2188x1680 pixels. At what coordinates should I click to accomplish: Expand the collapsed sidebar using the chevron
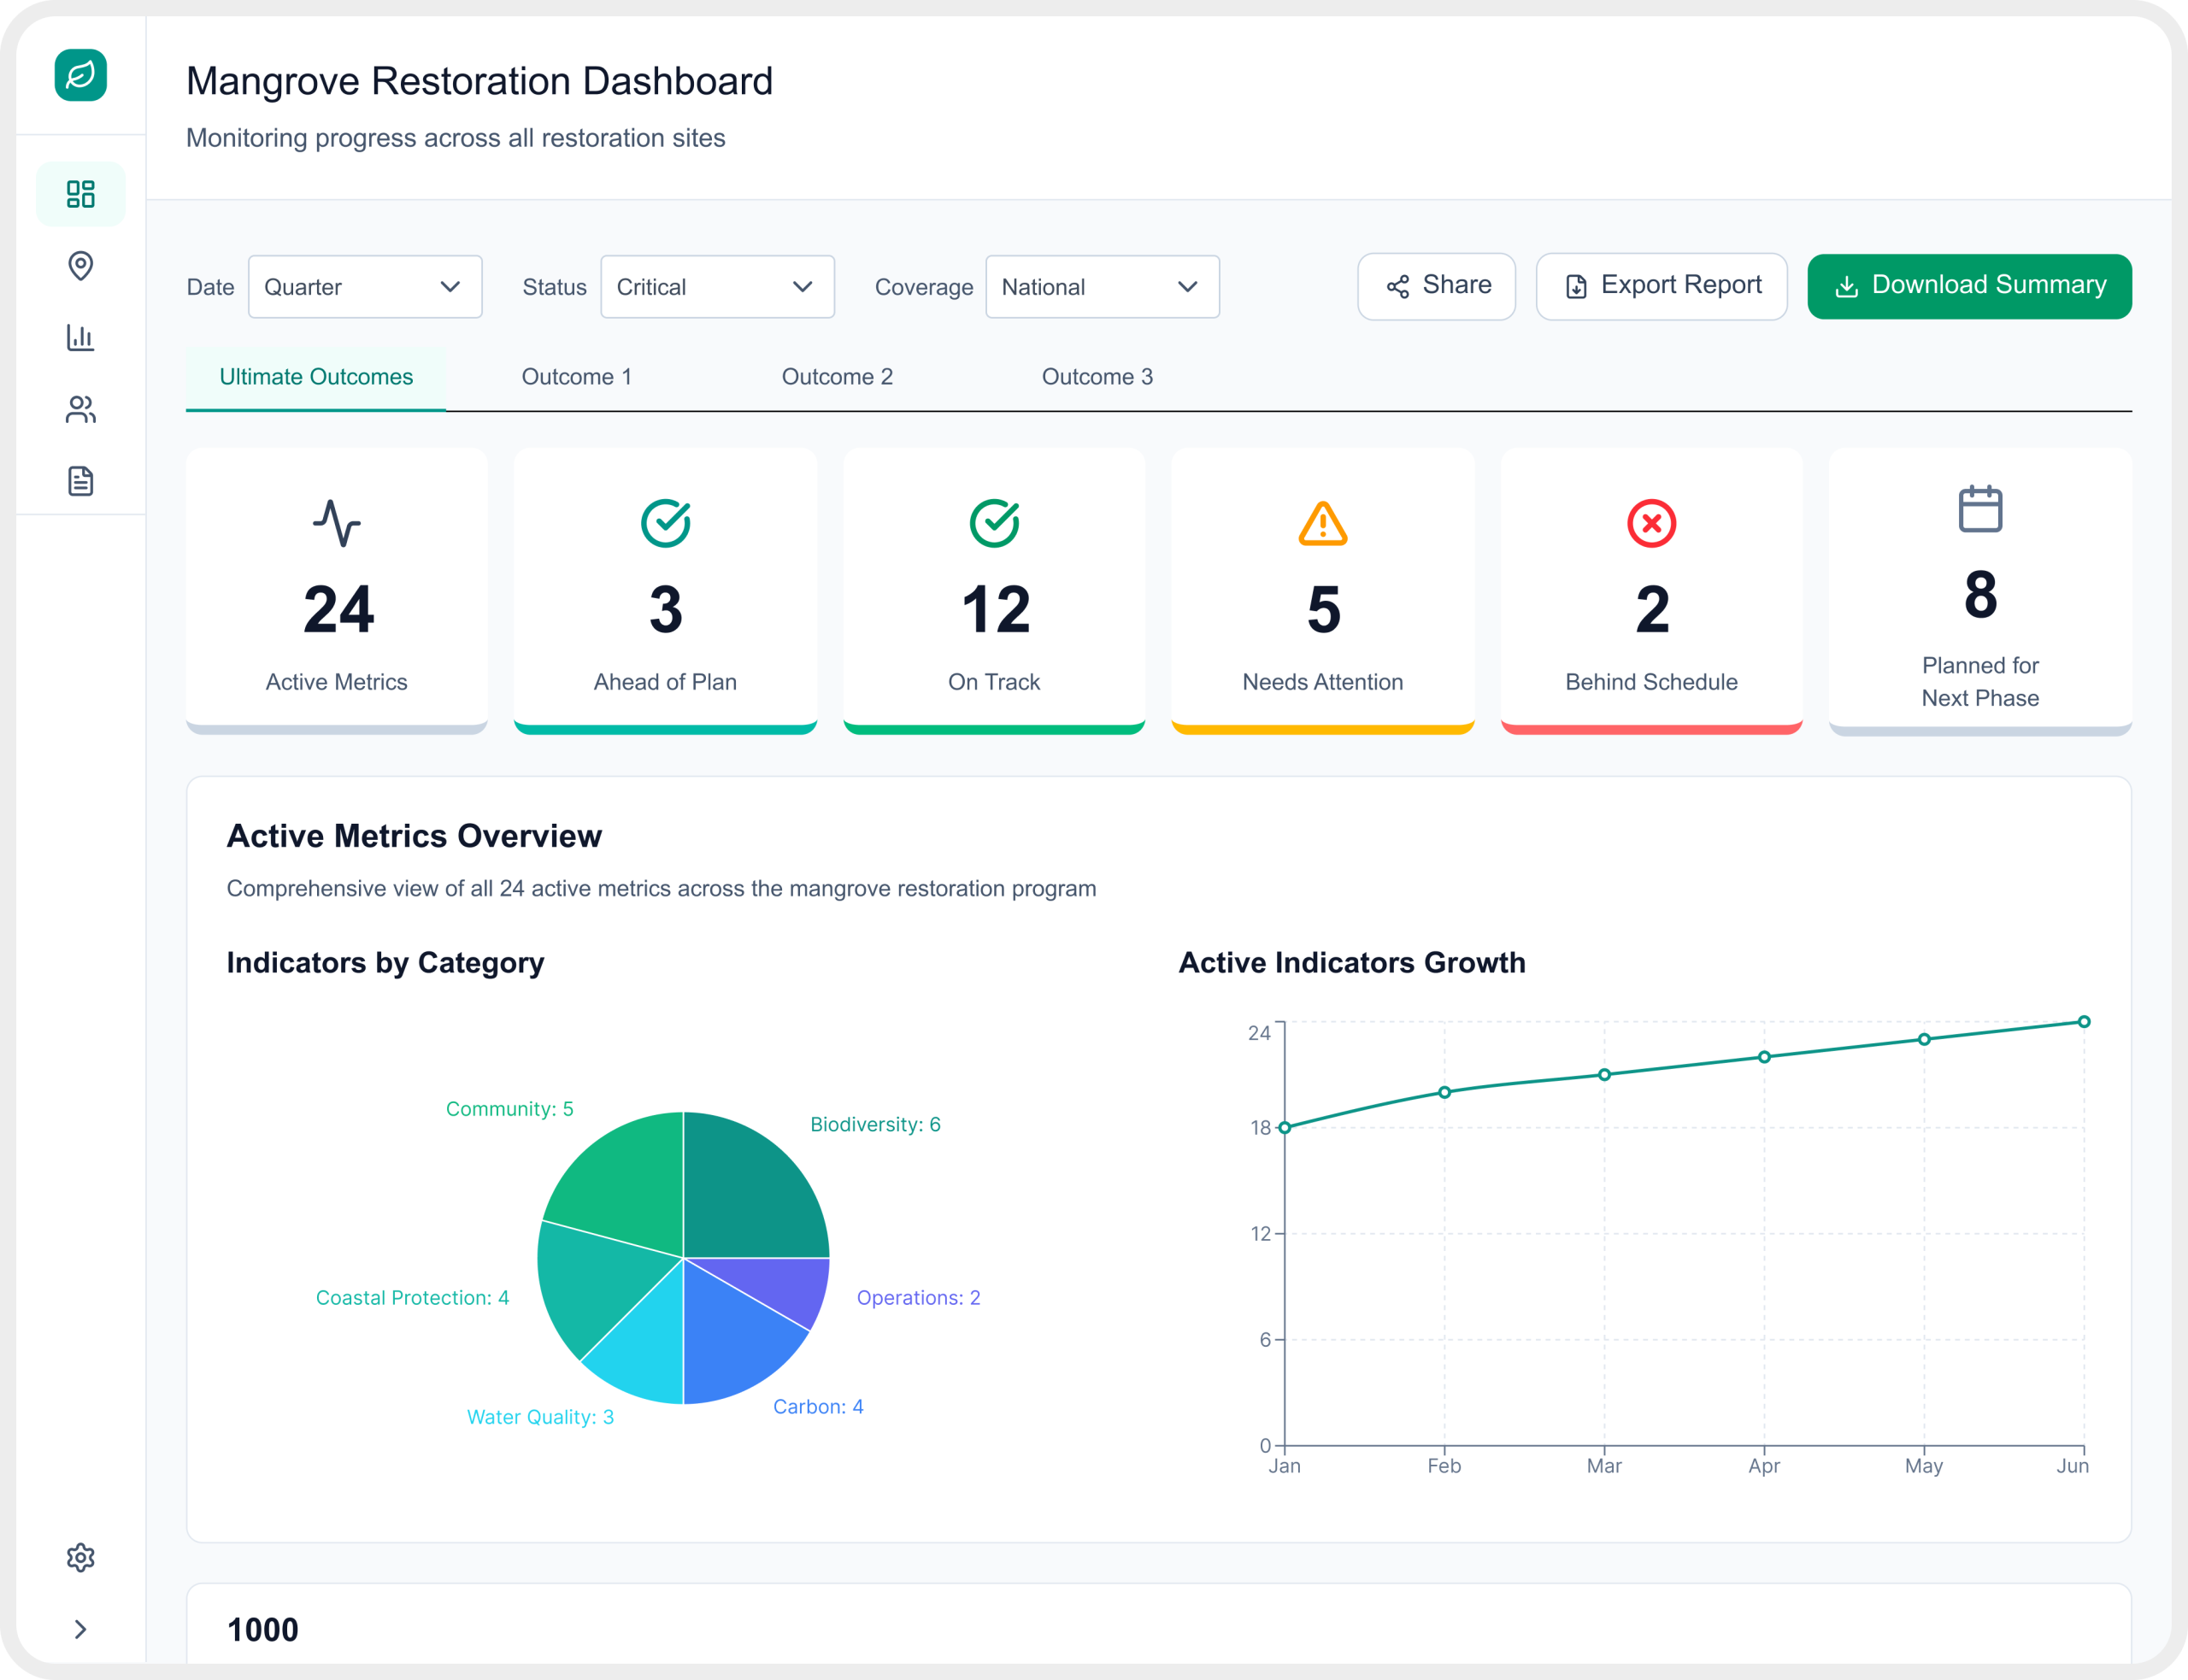(80, 1629)
